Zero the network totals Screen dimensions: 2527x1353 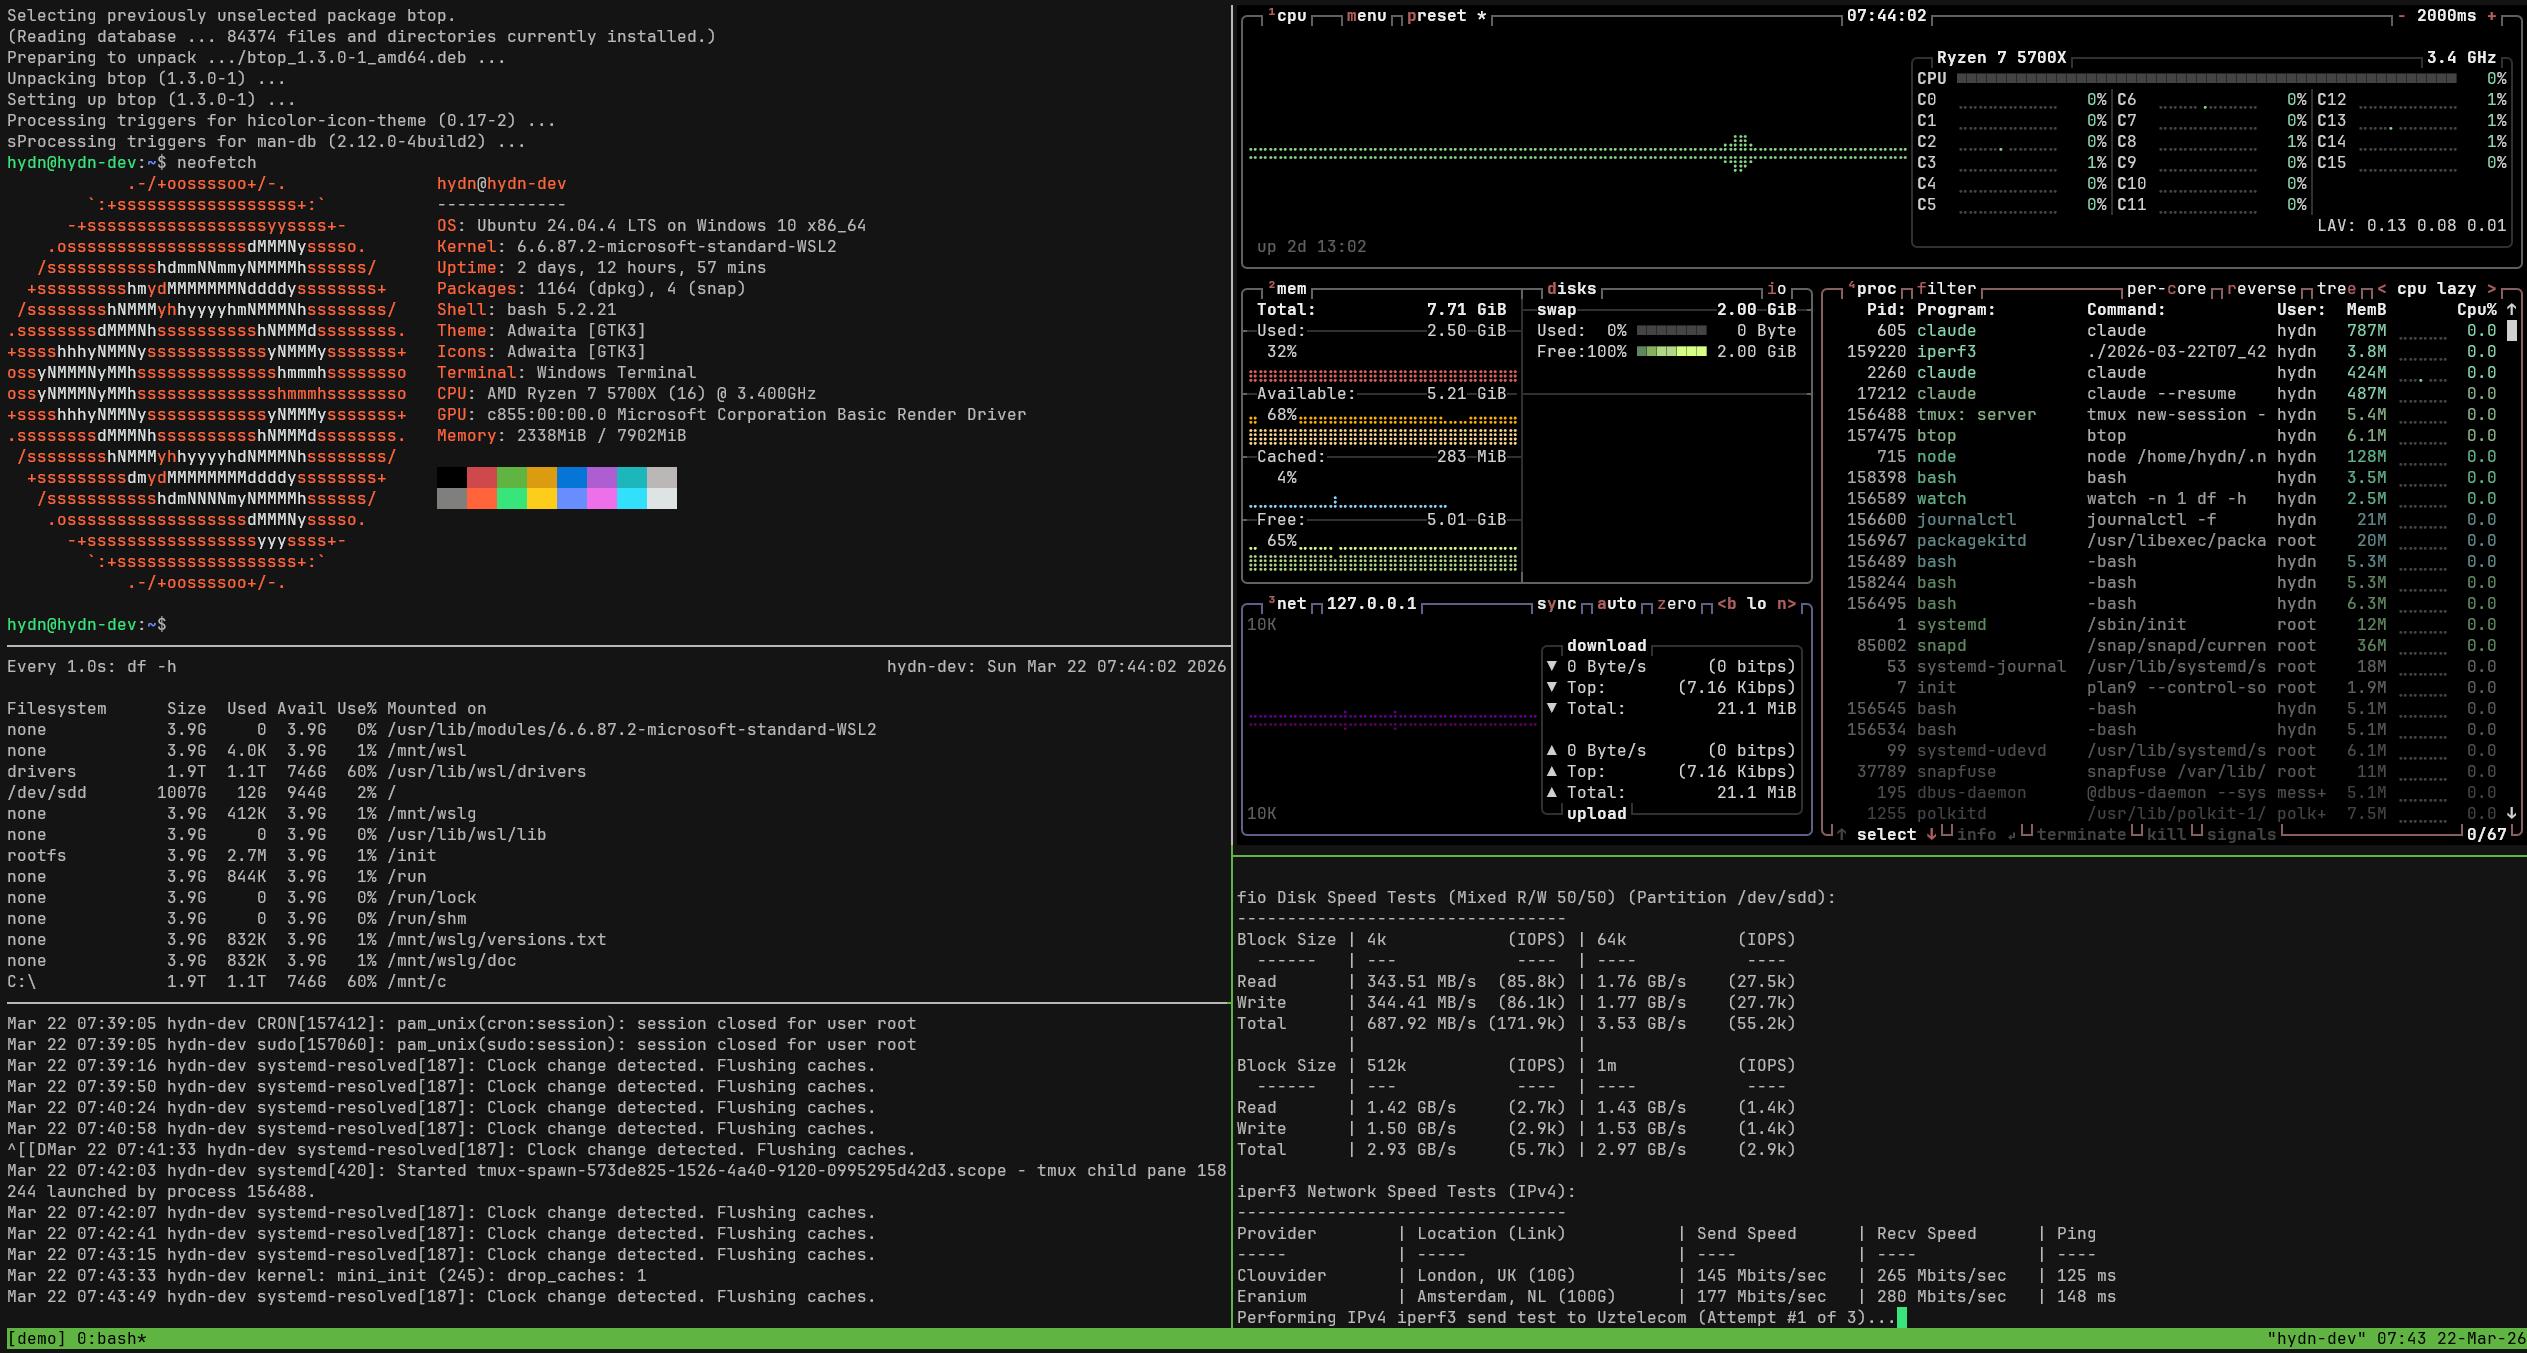coord(1676,604)
